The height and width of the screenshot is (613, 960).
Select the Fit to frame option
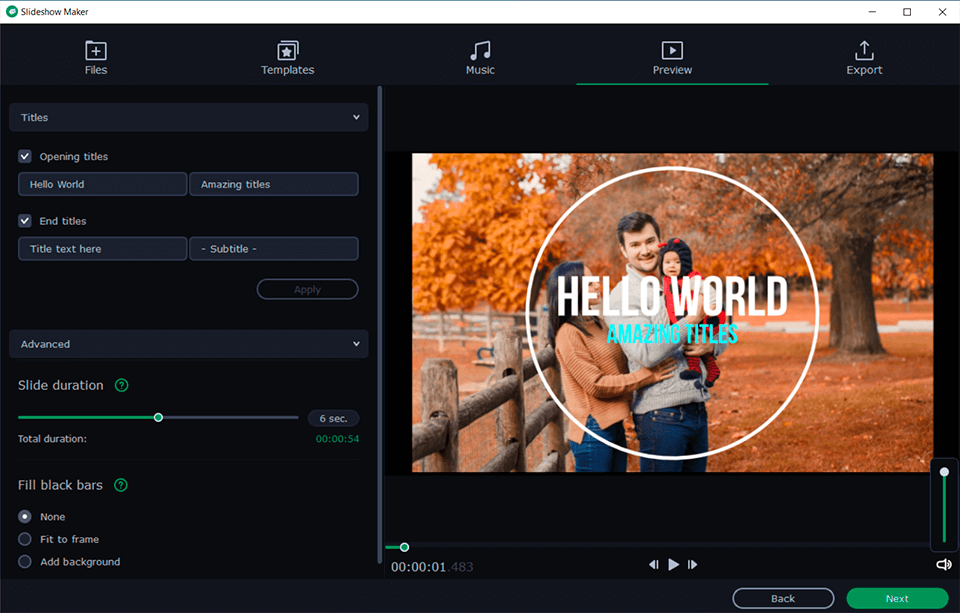pos(25,539)
